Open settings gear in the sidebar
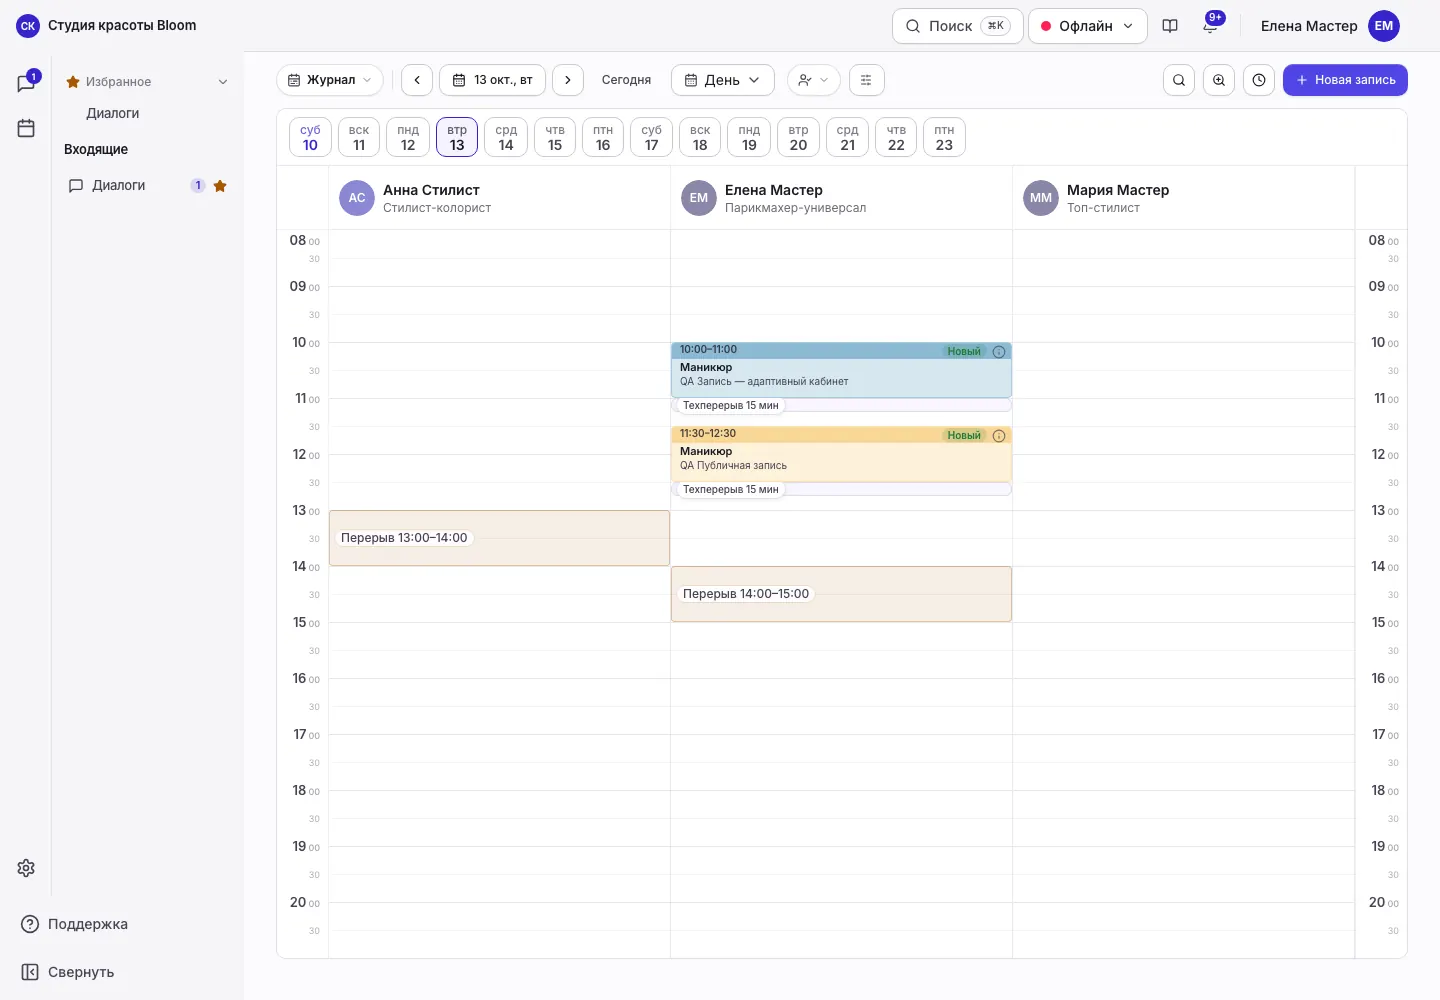1440x1000 pixels. click(x=26, y=868)
